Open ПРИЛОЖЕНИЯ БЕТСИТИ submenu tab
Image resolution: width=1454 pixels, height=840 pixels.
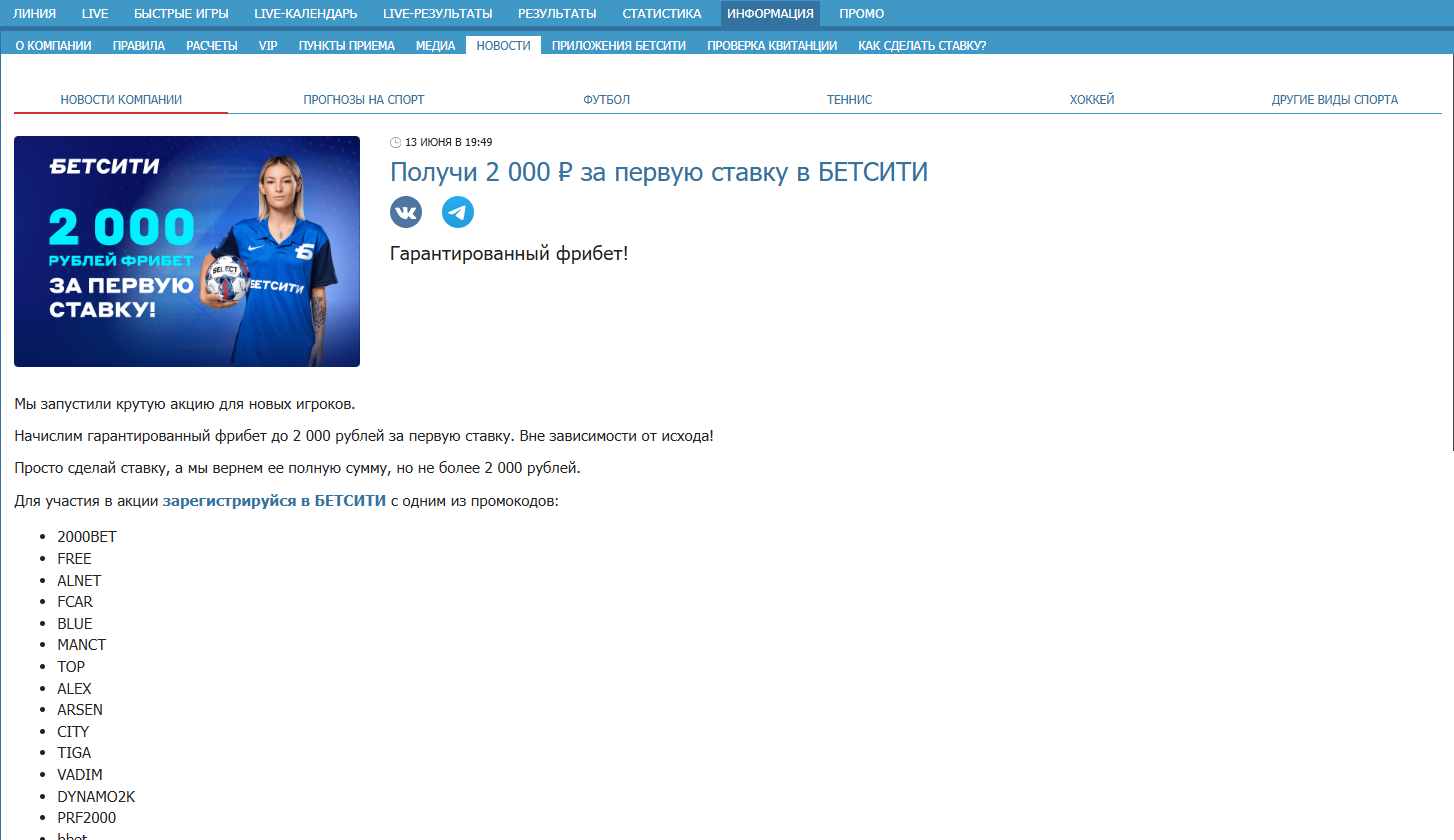tap(619, 45)
